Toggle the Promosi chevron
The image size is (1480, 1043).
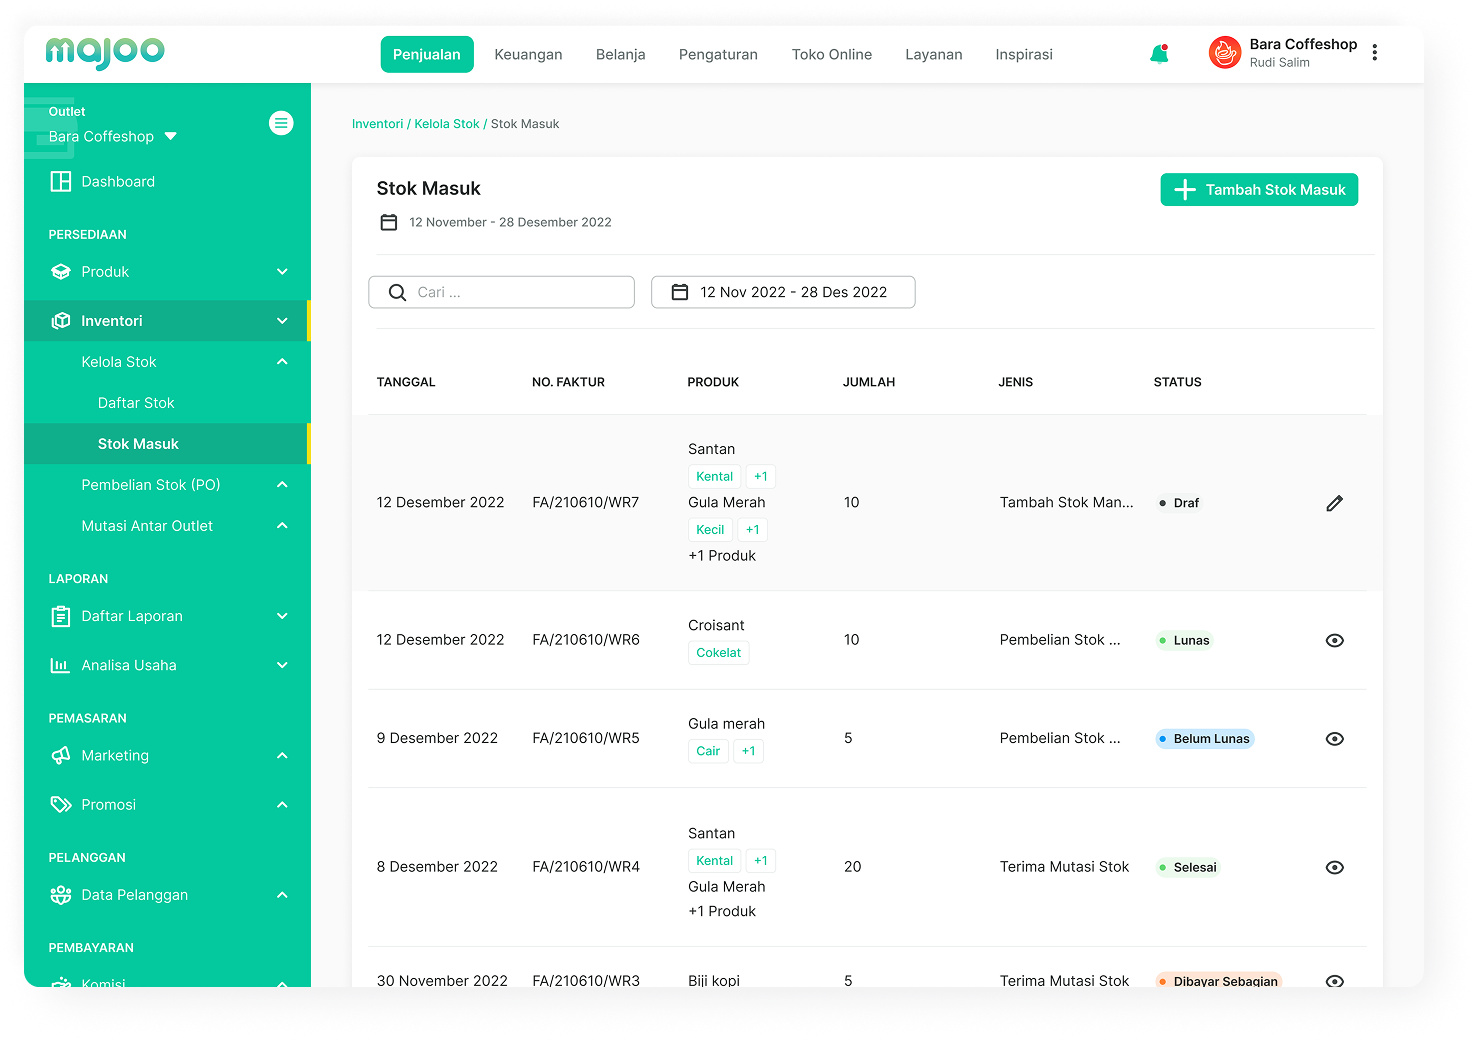[282, 804]
